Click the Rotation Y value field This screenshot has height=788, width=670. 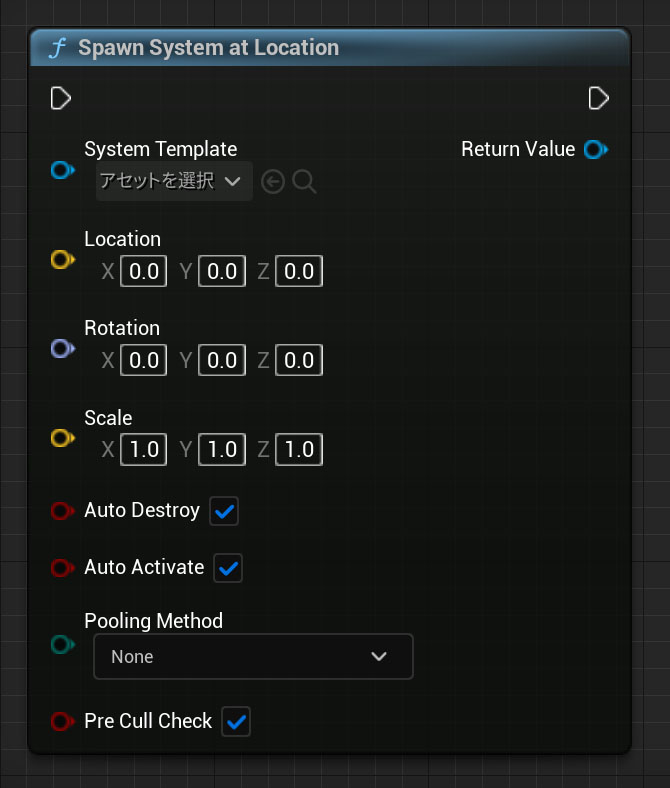click(x=222, y=360)
